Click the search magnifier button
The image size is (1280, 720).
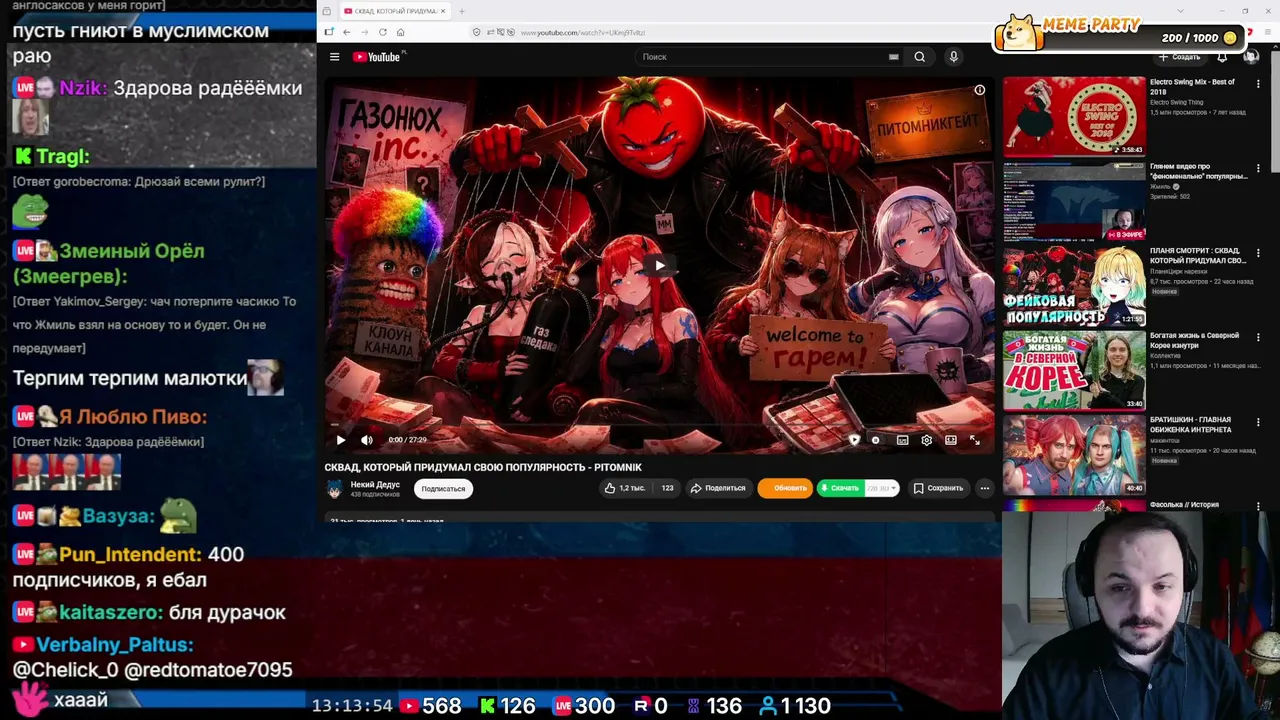click(919, 57)
